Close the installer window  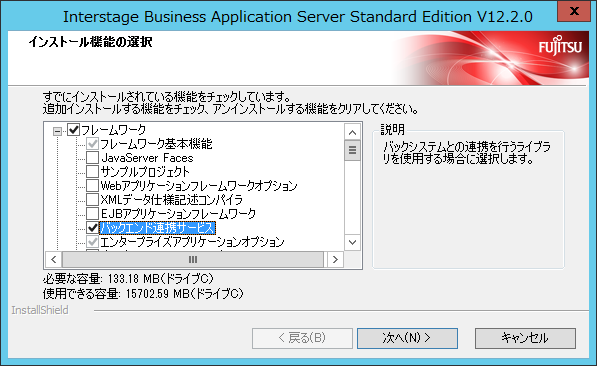click(574, 11)
